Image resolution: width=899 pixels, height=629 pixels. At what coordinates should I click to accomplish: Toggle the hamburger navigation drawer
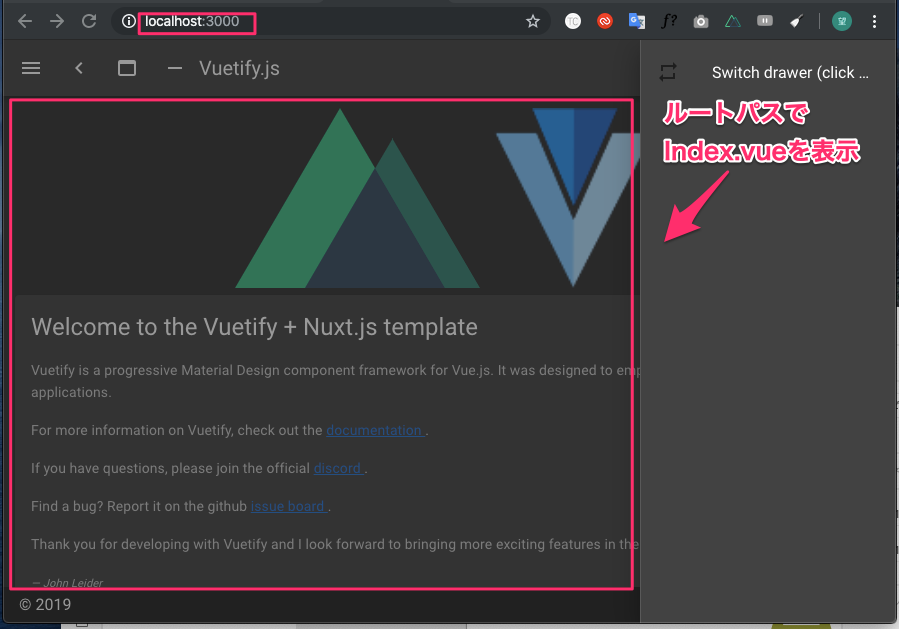click(x=31, y=68)
